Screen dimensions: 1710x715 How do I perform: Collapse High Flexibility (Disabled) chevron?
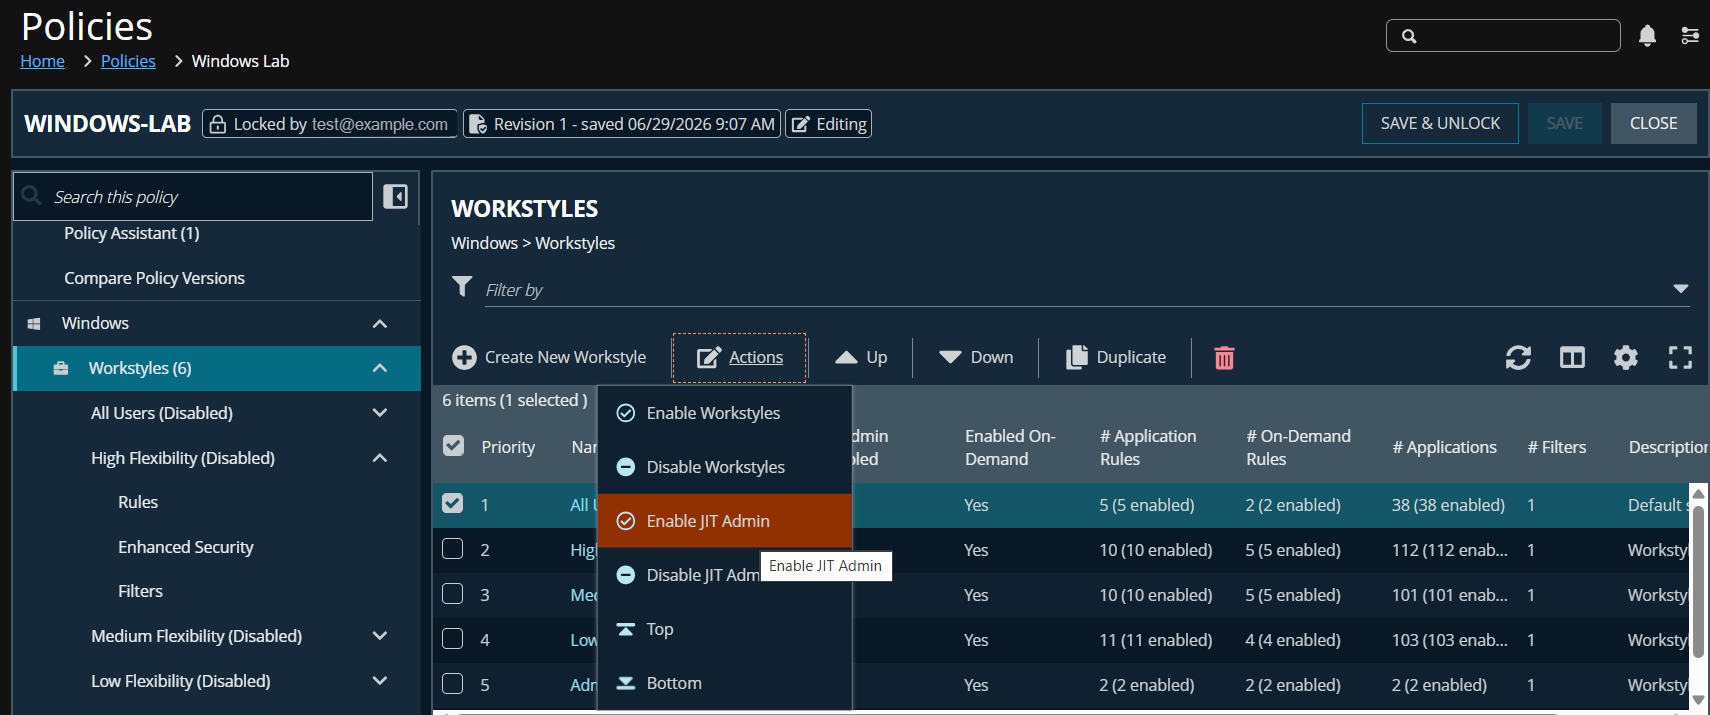coord(380,458)
